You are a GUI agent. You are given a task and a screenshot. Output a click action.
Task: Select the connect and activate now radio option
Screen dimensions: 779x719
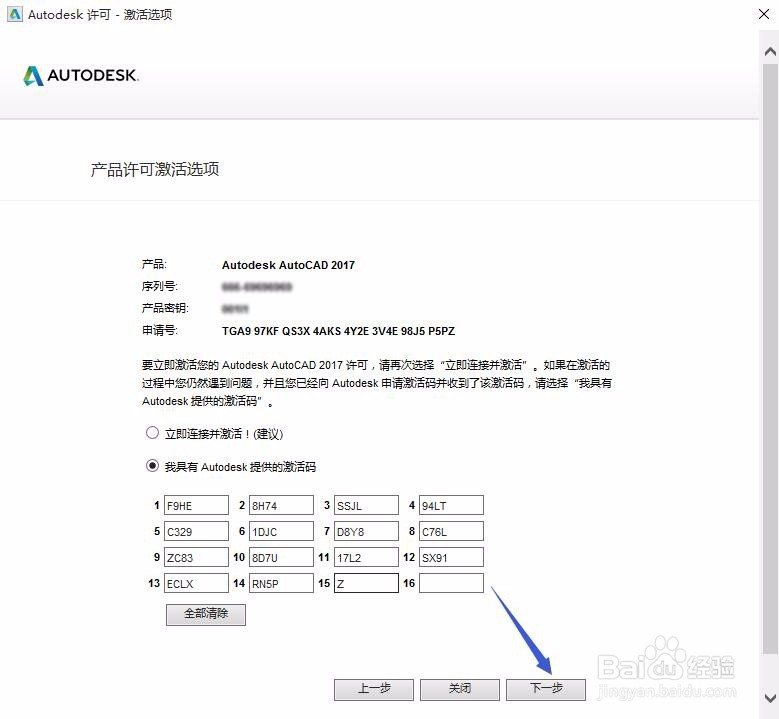(152, 433)
